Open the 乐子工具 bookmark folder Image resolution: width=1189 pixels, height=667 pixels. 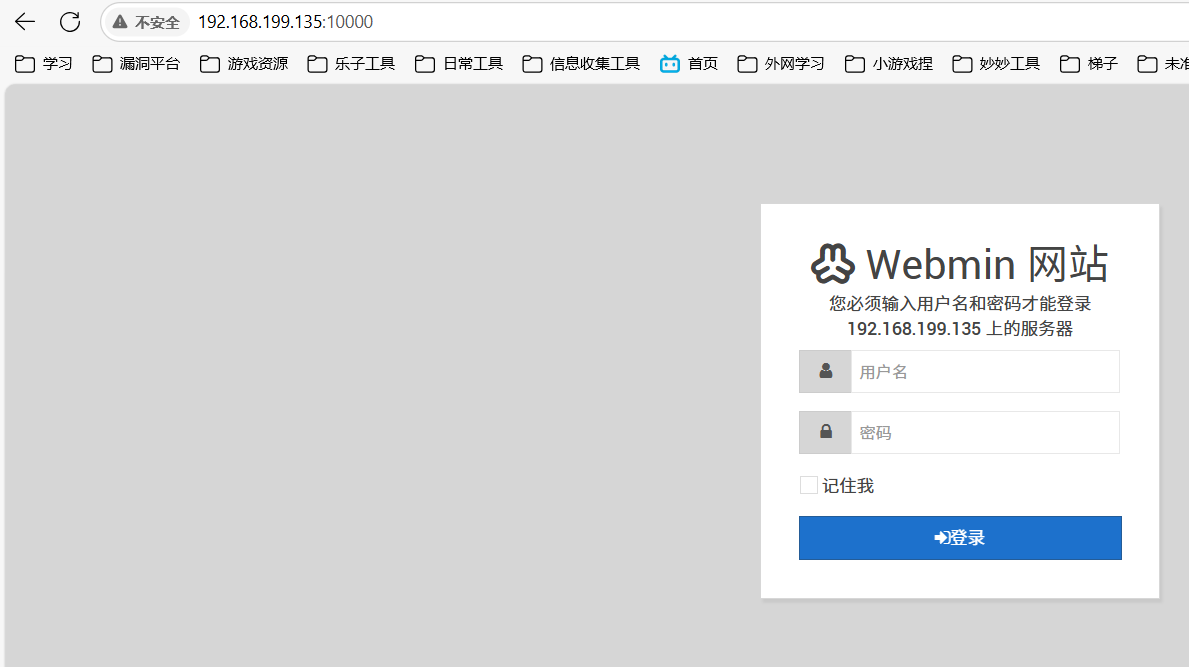[351, 64]
